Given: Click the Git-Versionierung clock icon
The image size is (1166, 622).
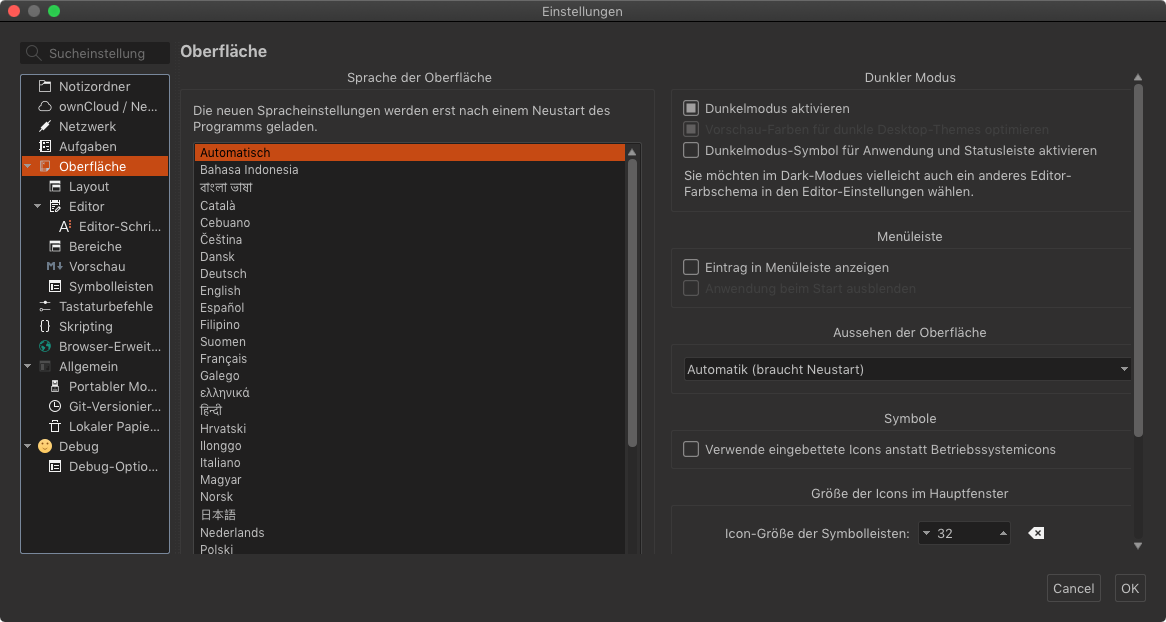Looking at the screenshot, I should 55,407.
